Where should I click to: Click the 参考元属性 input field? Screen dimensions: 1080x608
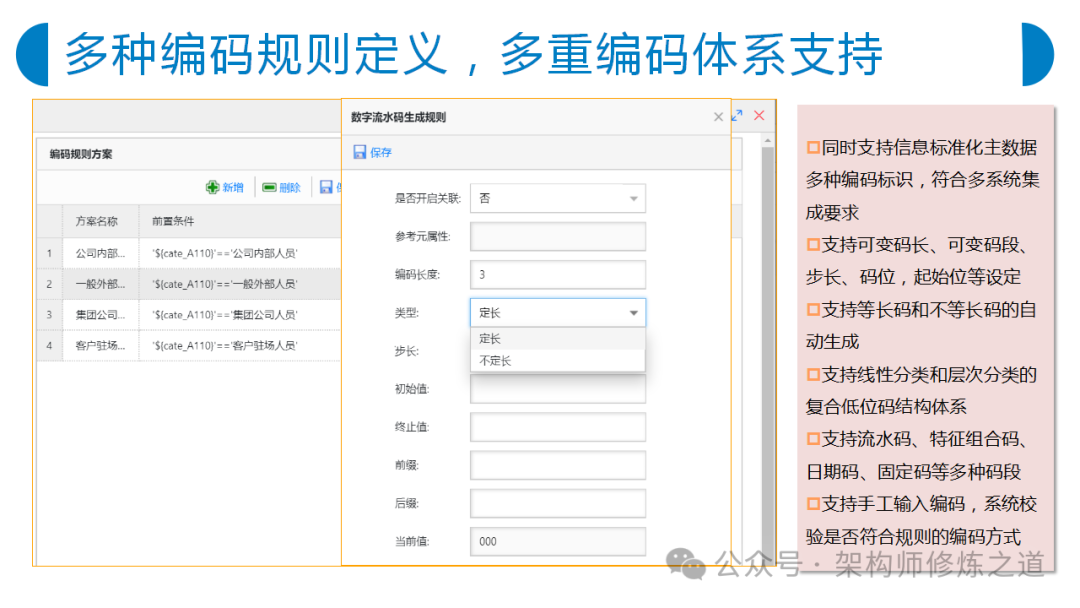[x=558, y=236]
